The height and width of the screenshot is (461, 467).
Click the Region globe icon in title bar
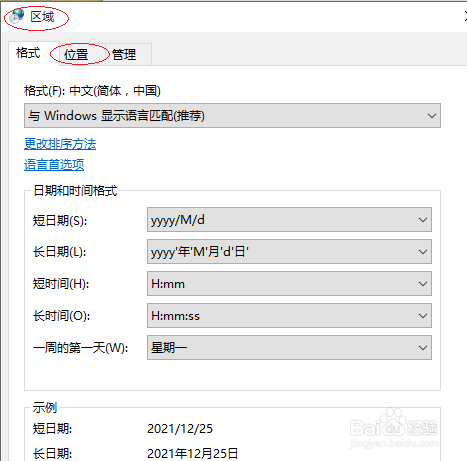(17, 16)
